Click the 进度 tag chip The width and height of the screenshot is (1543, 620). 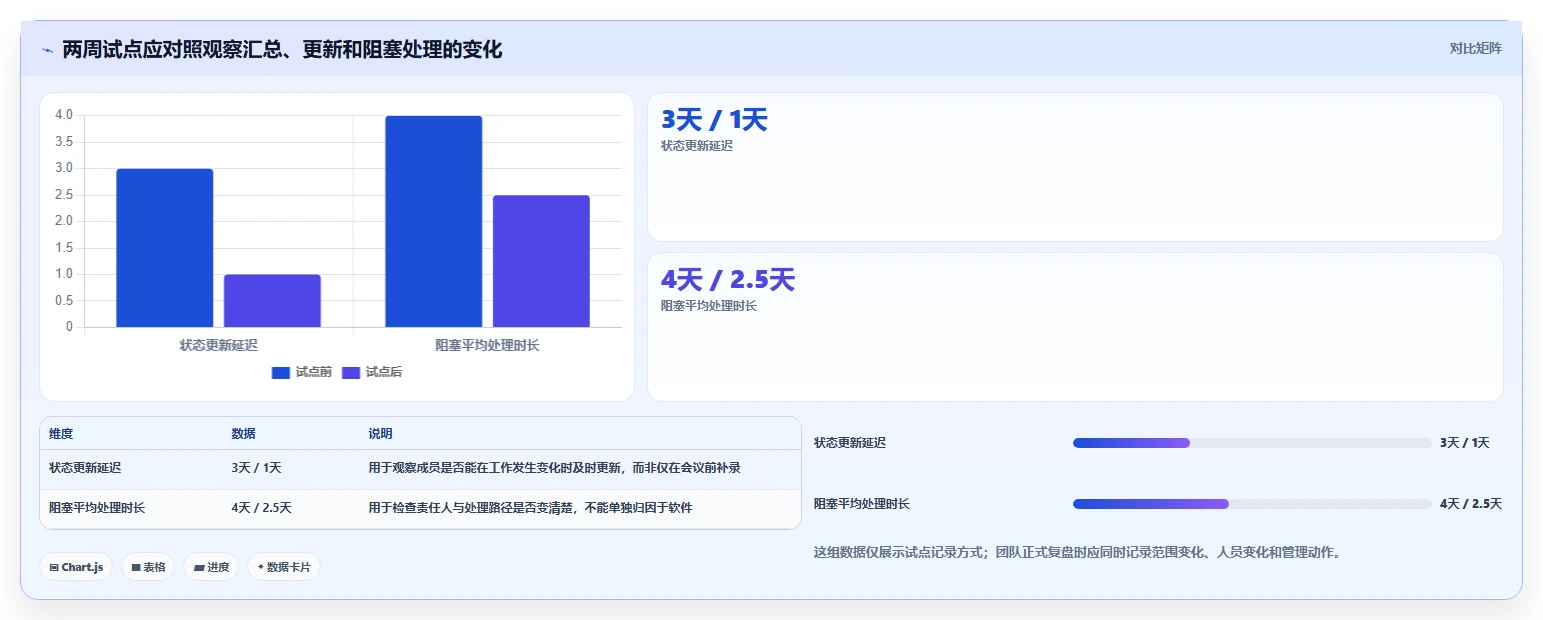coord(211,567)
